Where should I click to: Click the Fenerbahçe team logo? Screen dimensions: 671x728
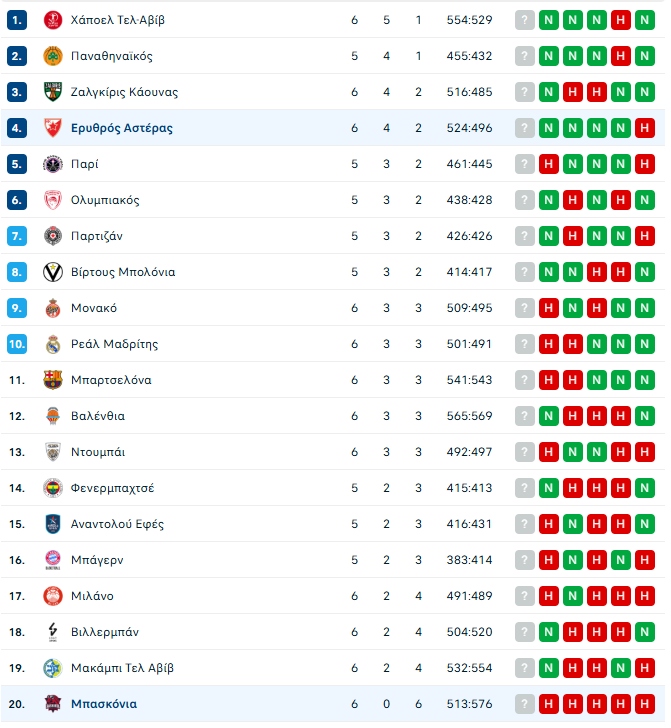click(x=53, y=488)
